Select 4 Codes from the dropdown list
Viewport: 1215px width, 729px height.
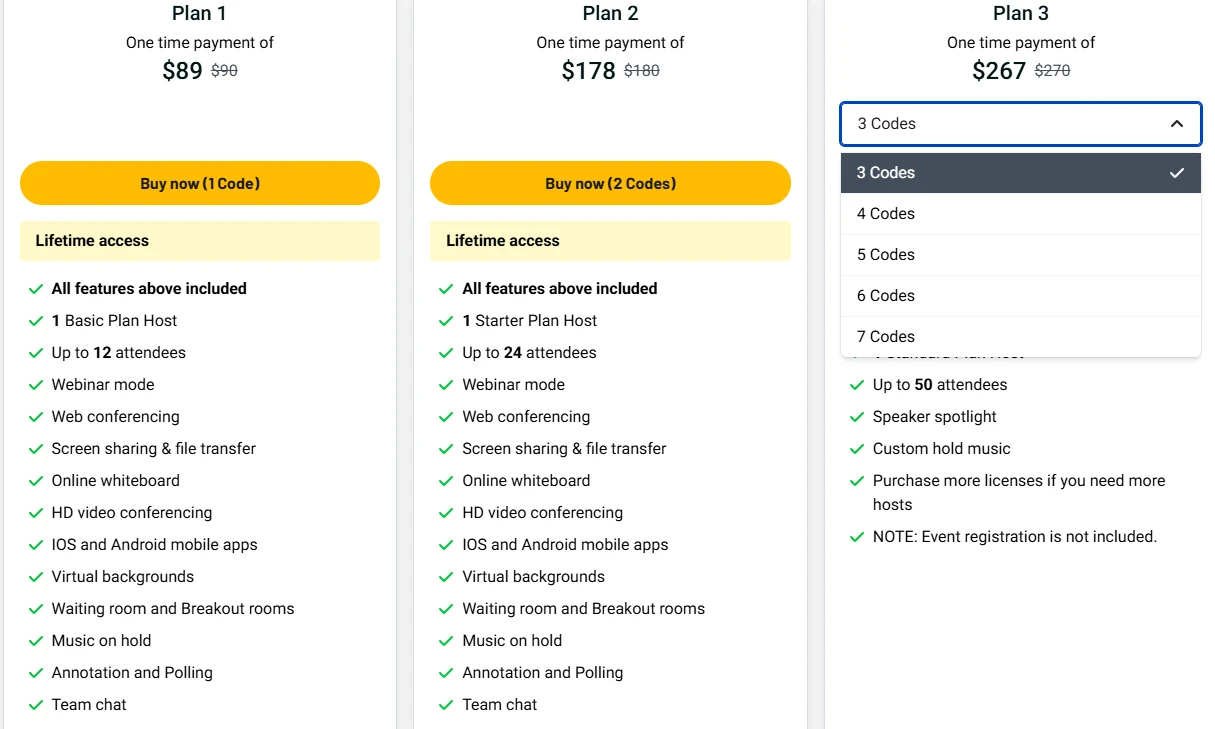click(1020, 214)
